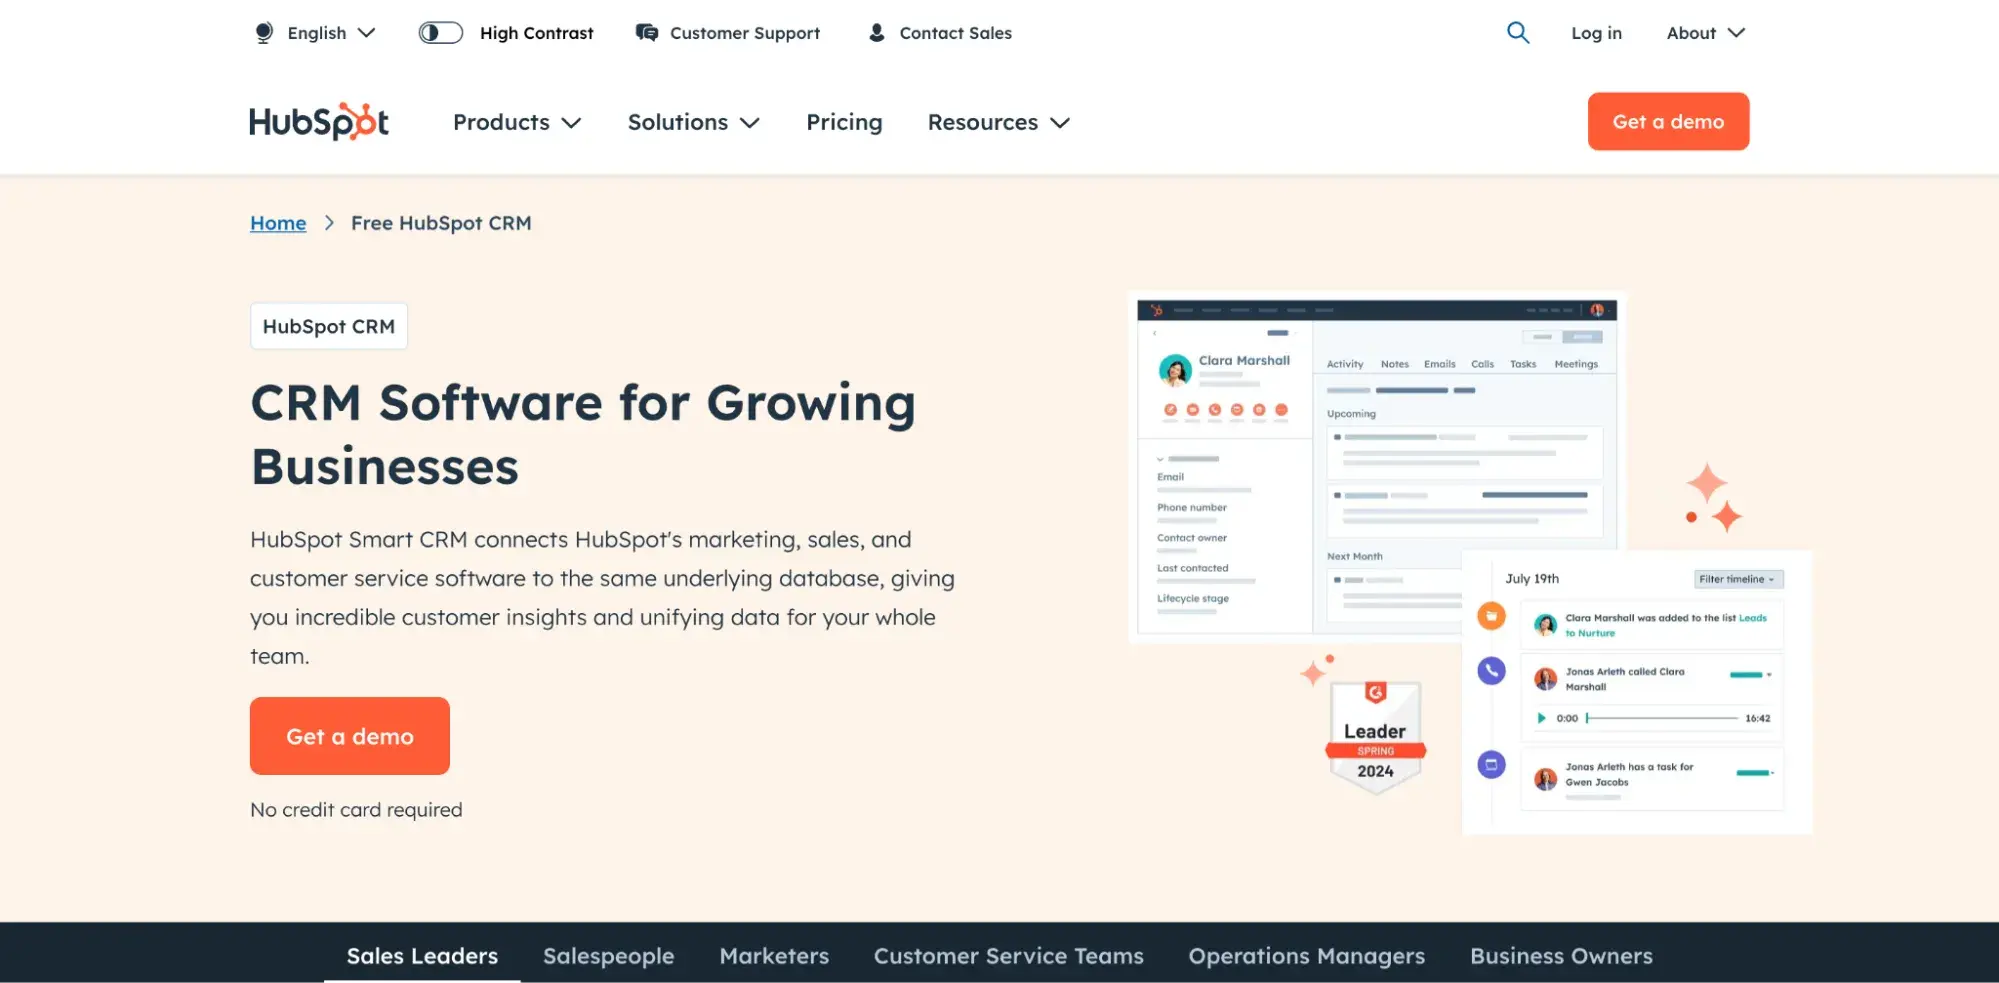
Task: Click the play button on call recording
Action: click(1541, 718)
